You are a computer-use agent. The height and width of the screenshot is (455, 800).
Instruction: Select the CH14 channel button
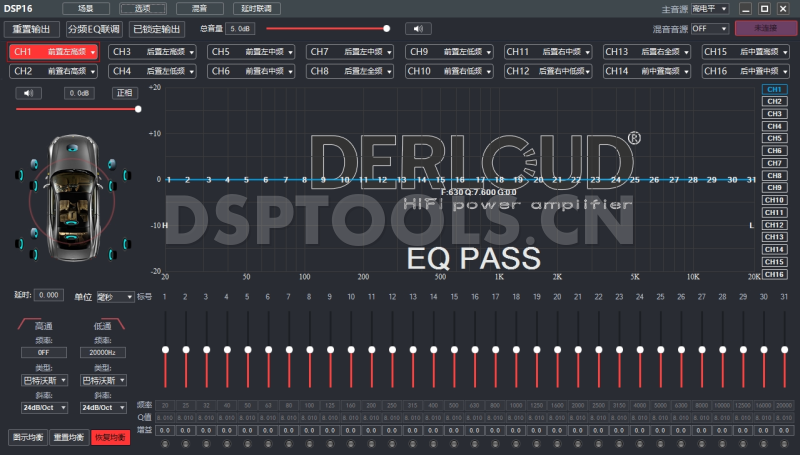click(x=616, y=71)
